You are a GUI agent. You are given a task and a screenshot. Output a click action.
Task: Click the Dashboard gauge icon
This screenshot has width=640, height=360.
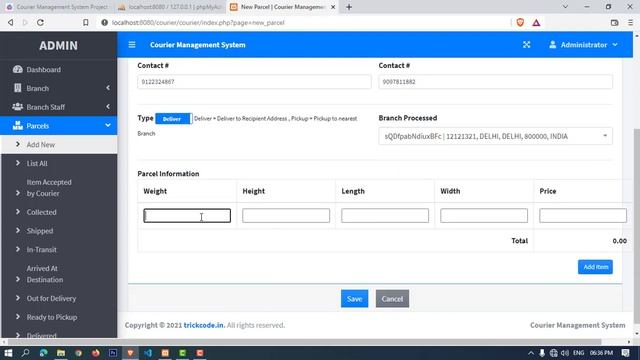point(18,69)
